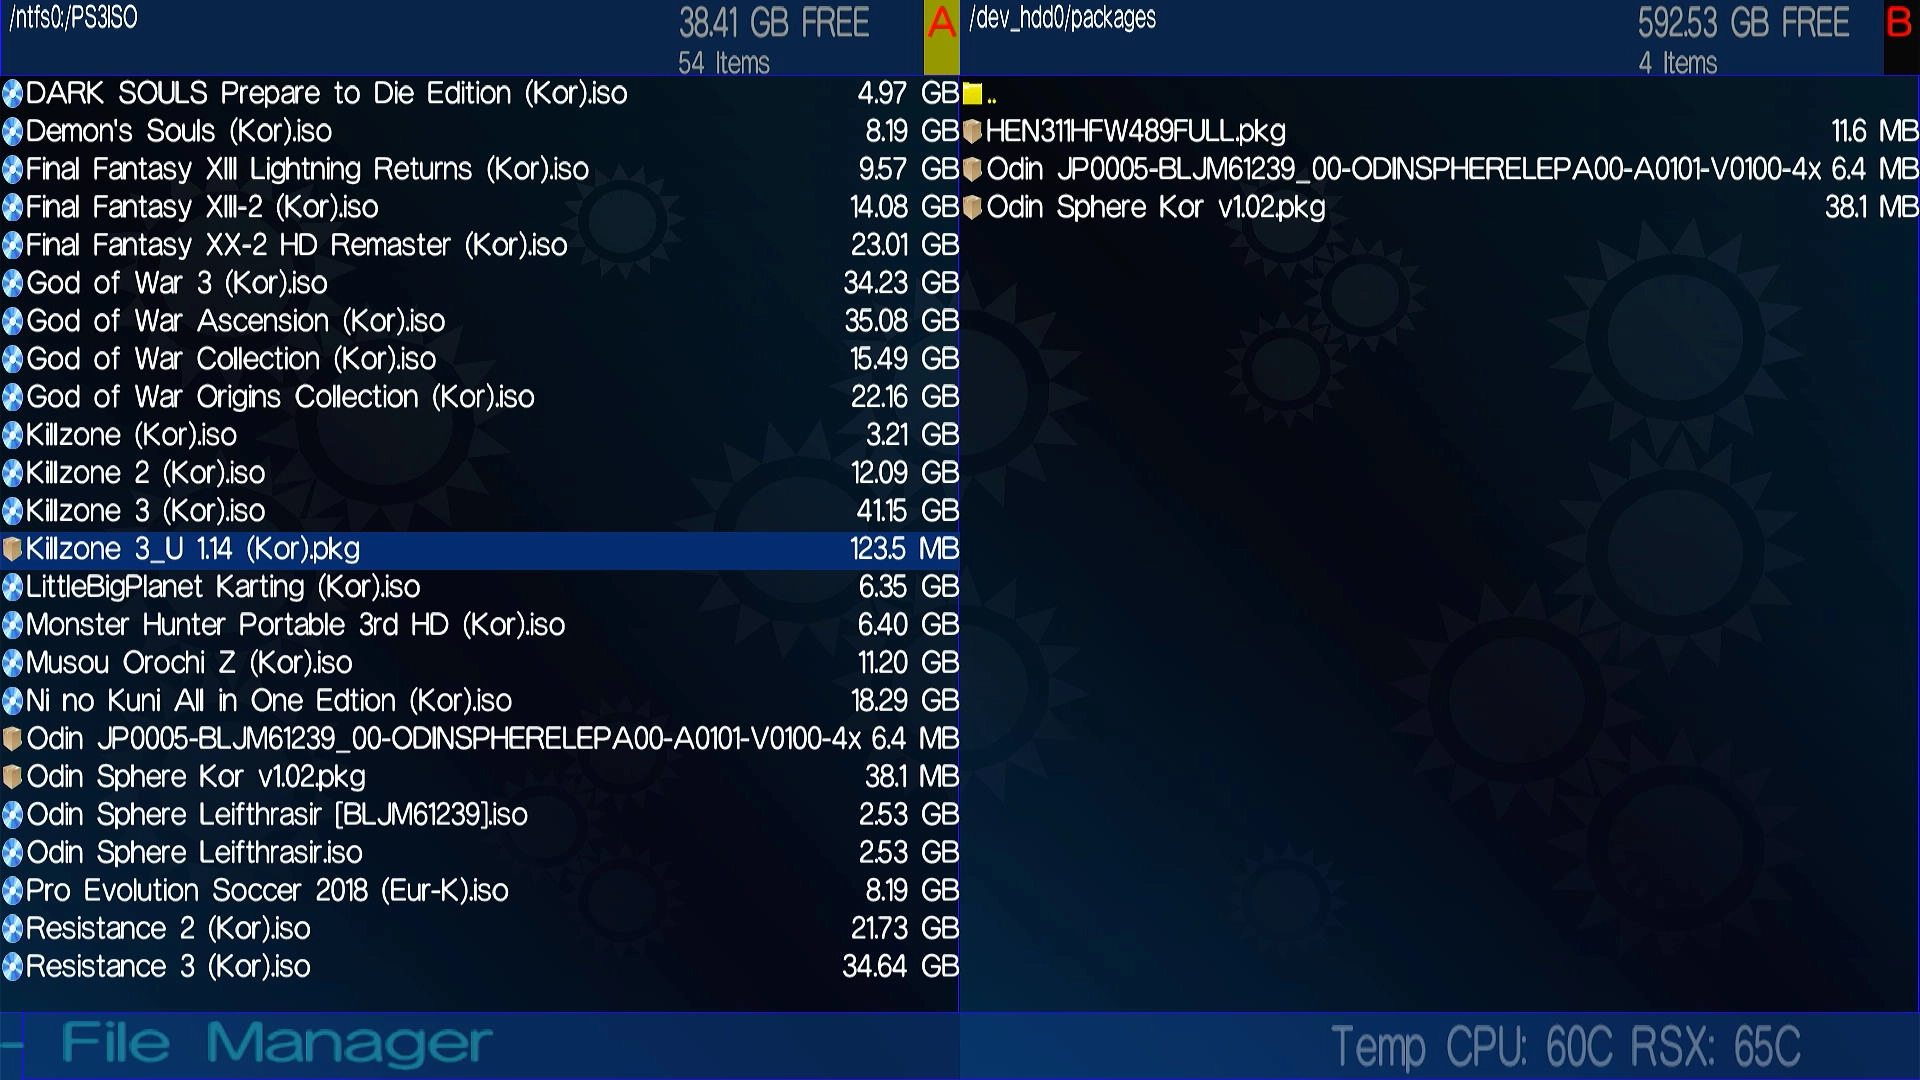1920x1080 pixels.
Task: Activate pane A tab indicator
Action: [941, 37]
